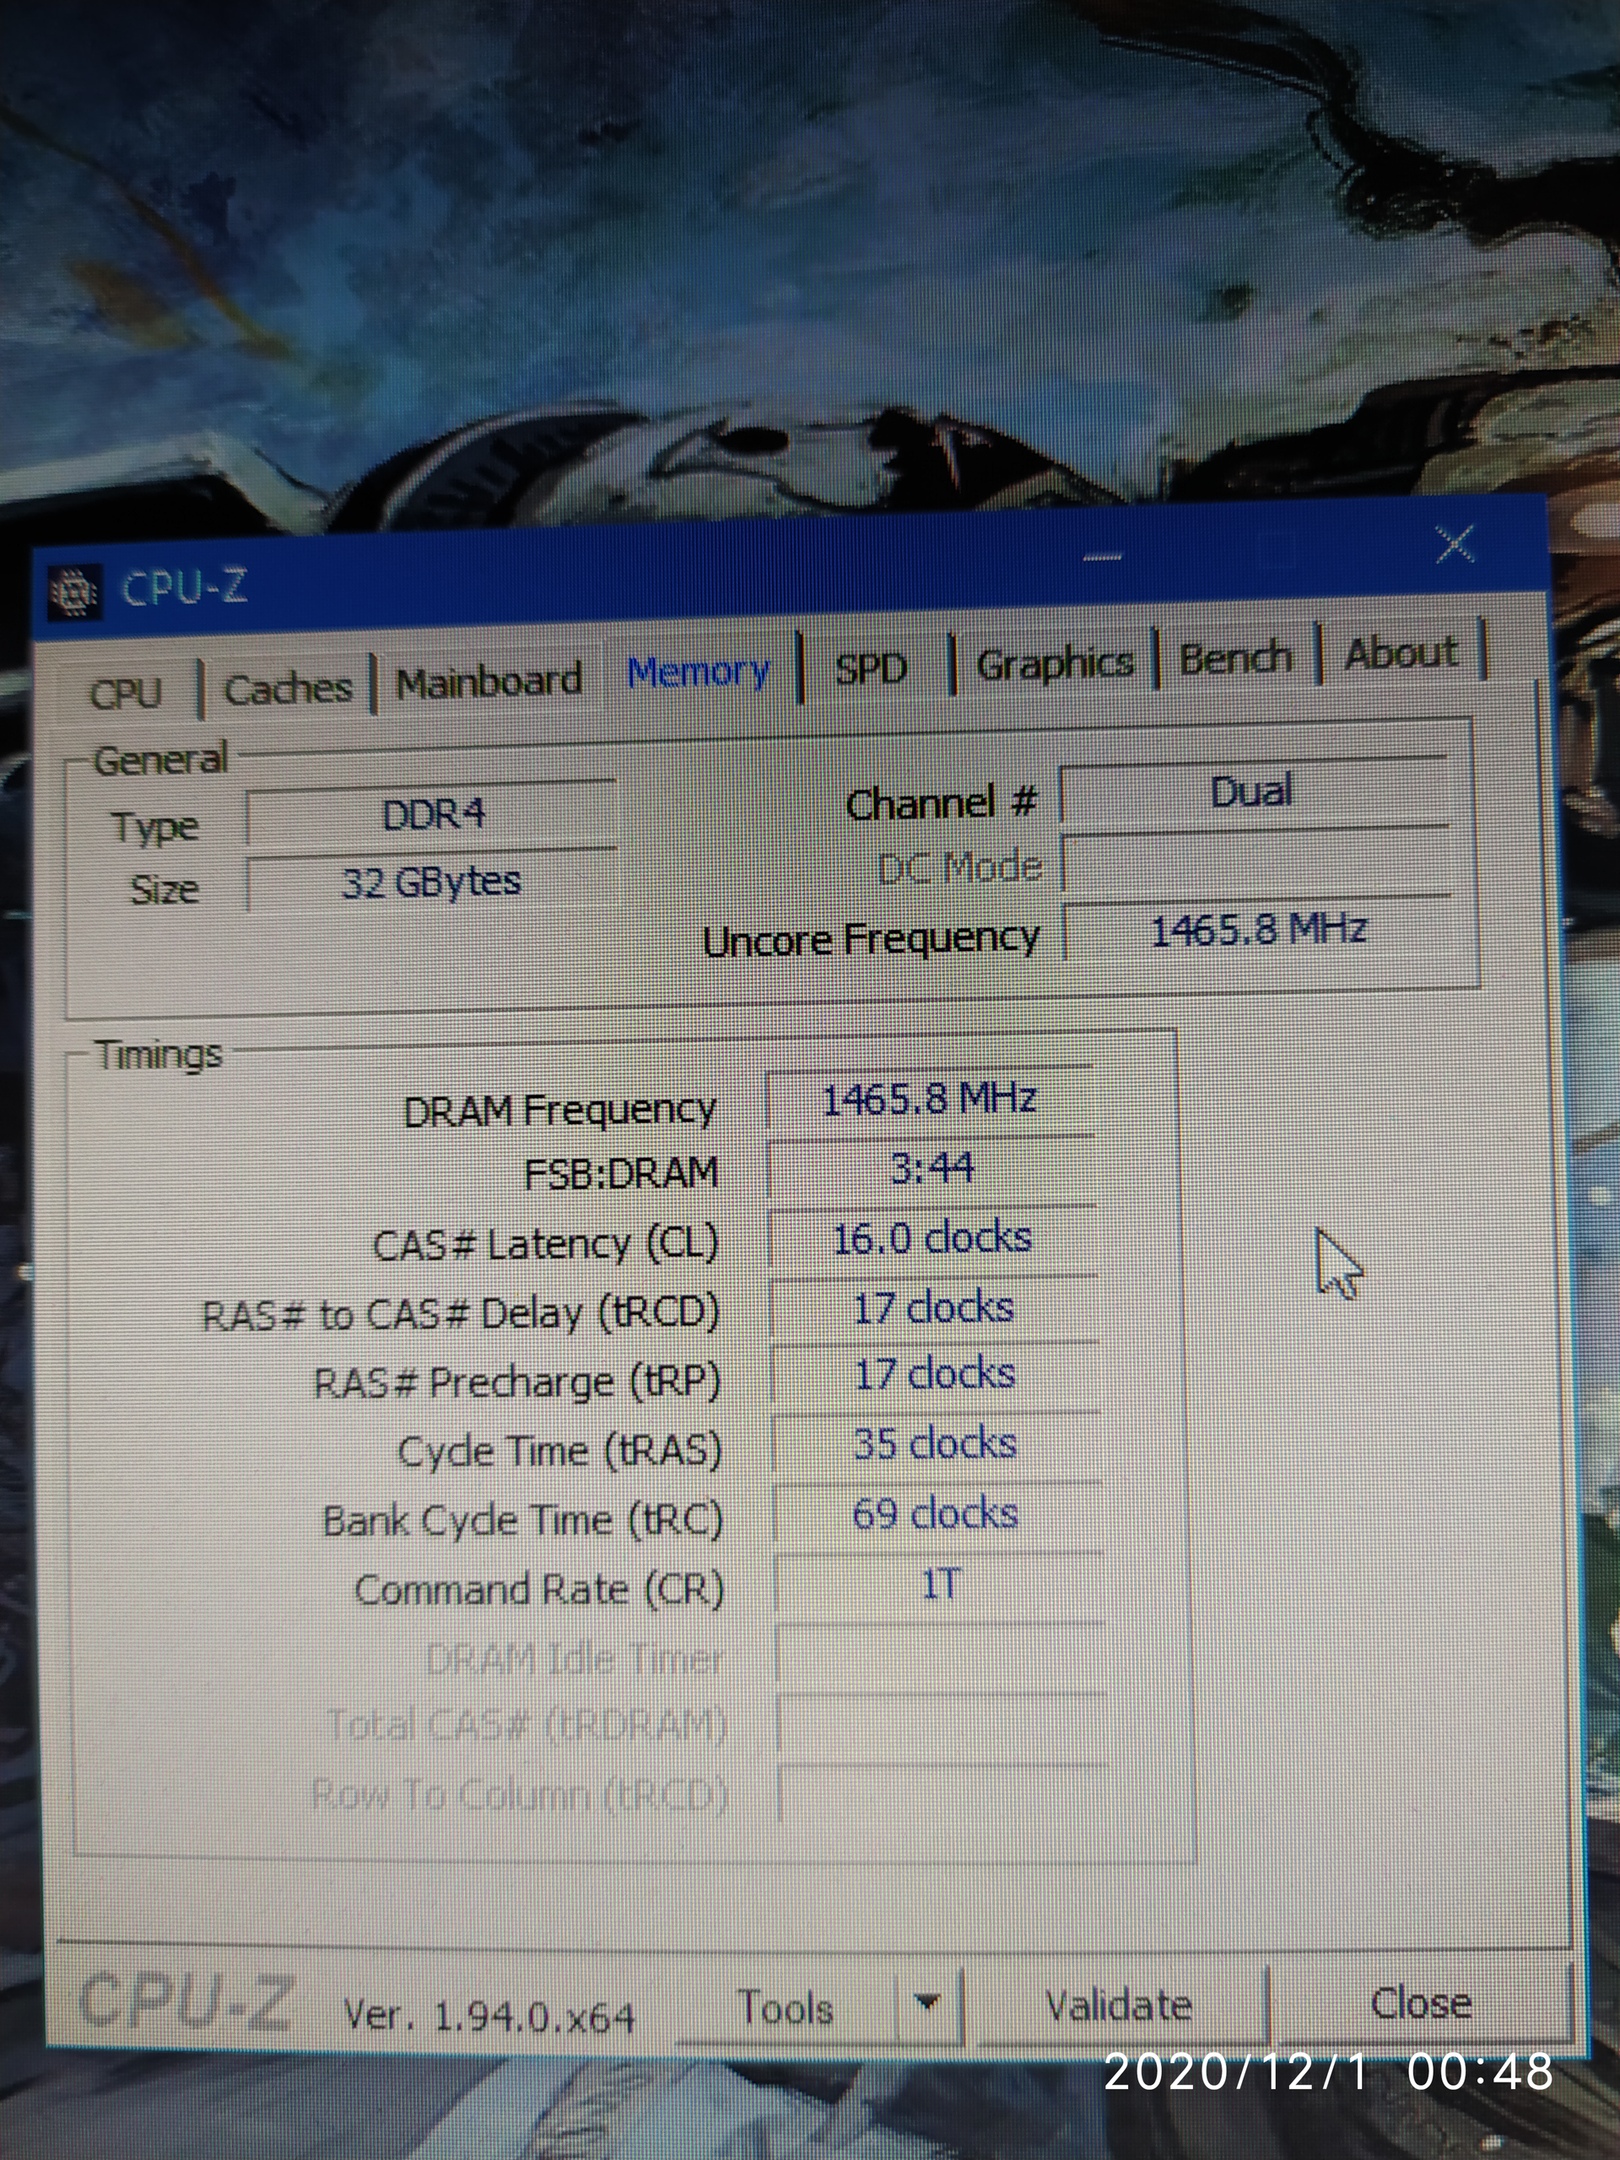
Task: Click the FSB:DRAM 3:44 value
Action: tap(932, 1168)
